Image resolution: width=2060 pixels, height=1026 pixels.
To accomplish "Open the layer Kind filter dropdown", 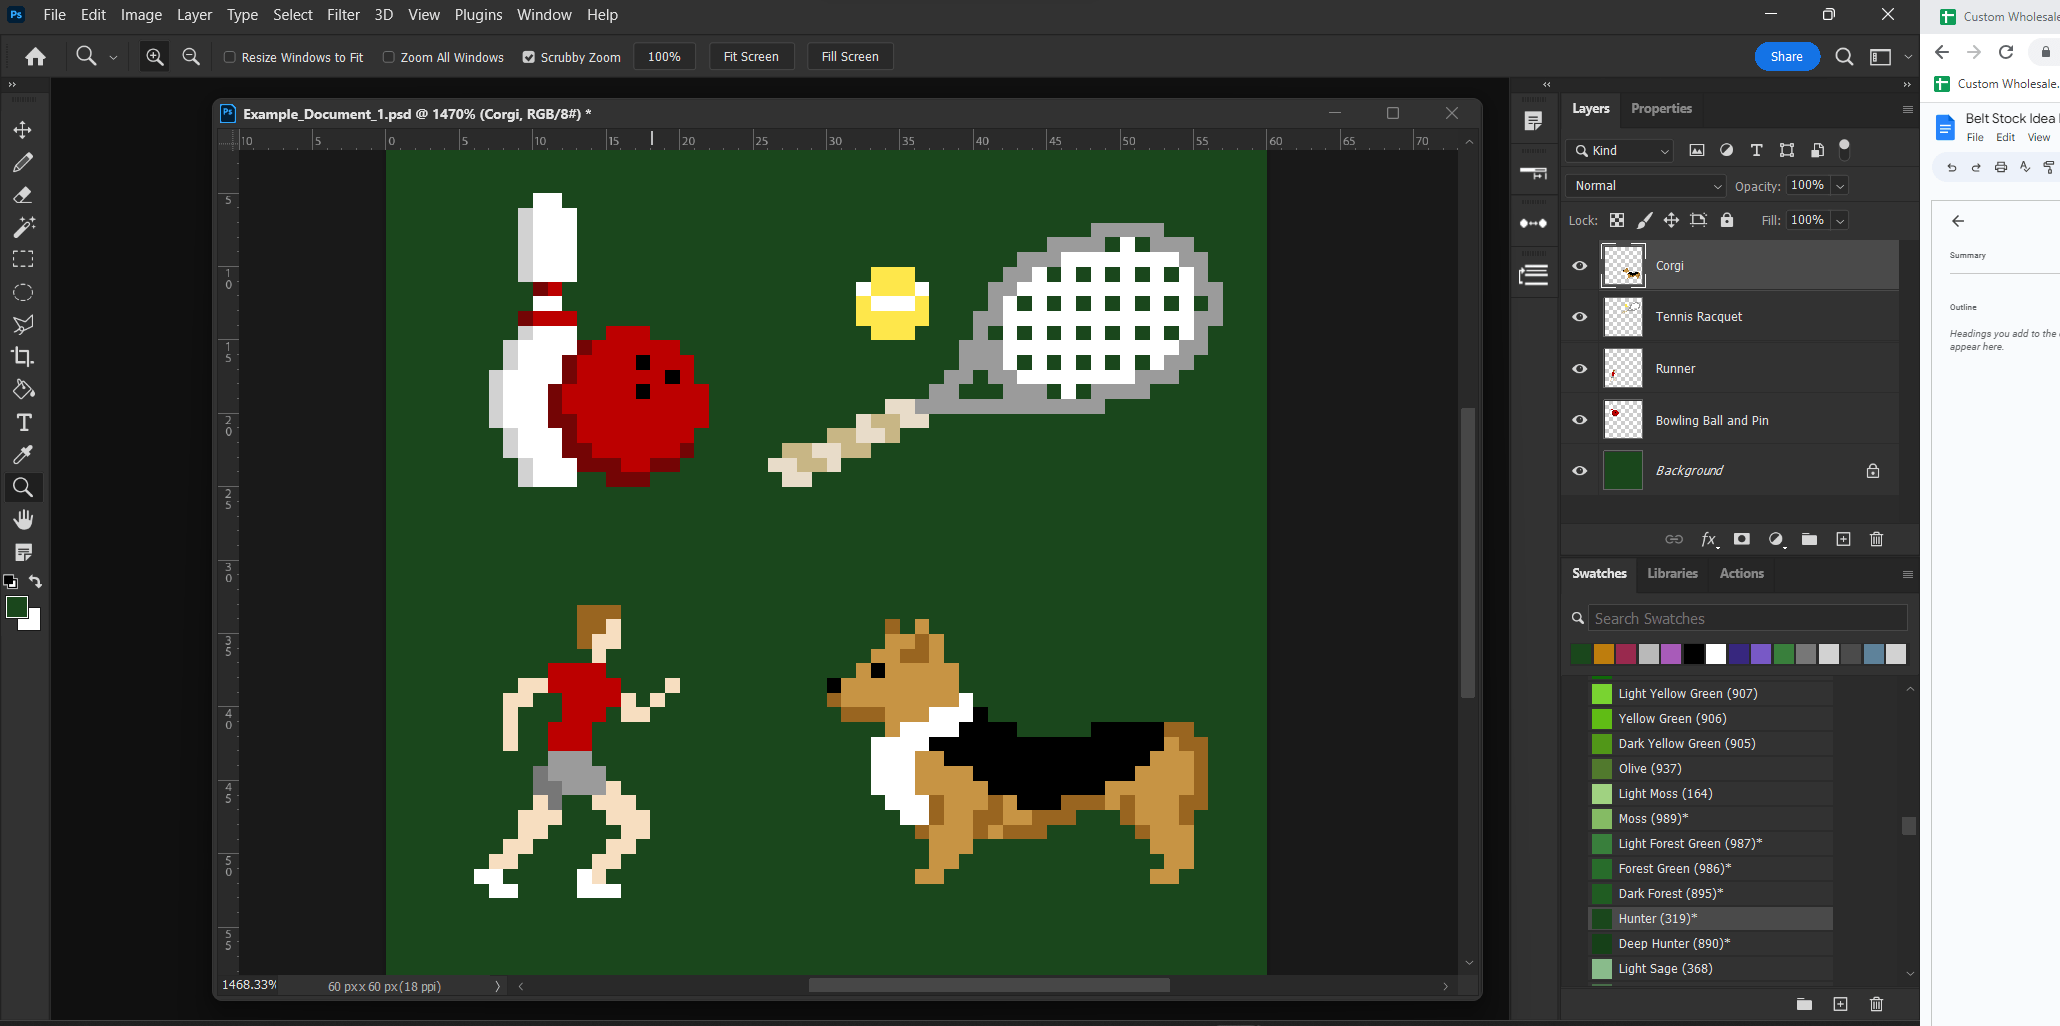I will coord(1618,150).
